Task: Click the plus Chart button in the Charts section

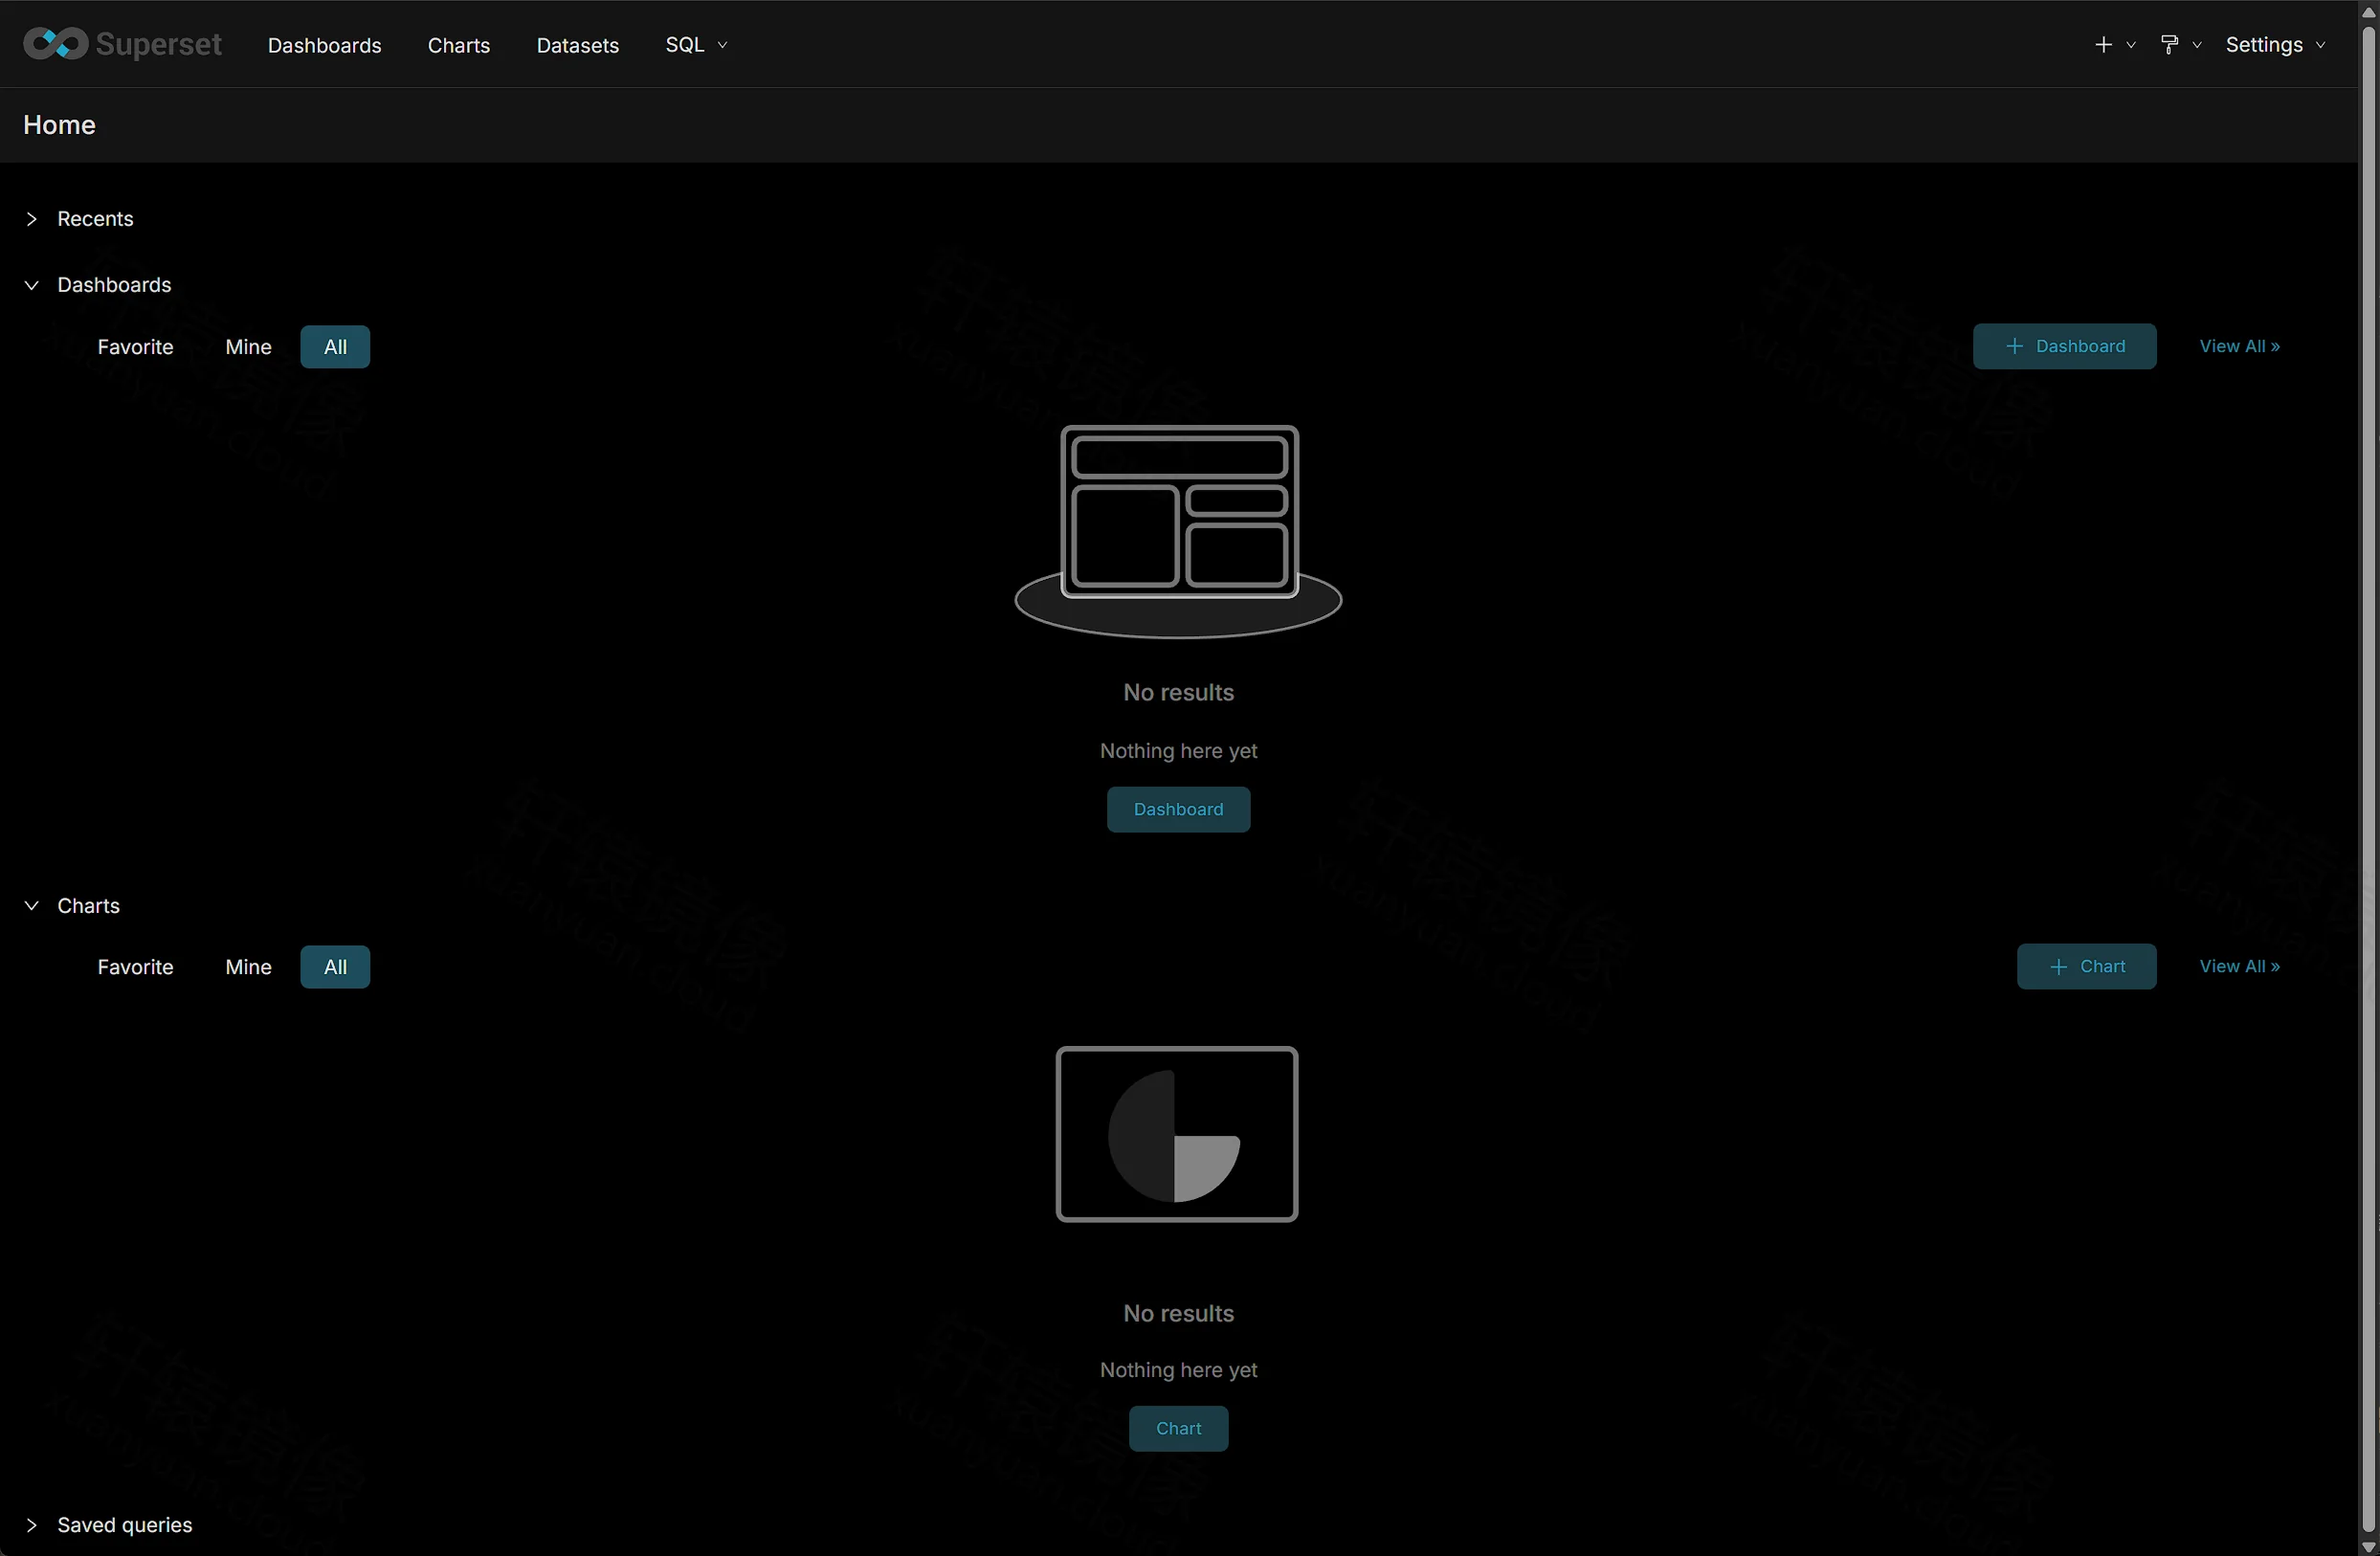Action: [x=2086, y=966]
